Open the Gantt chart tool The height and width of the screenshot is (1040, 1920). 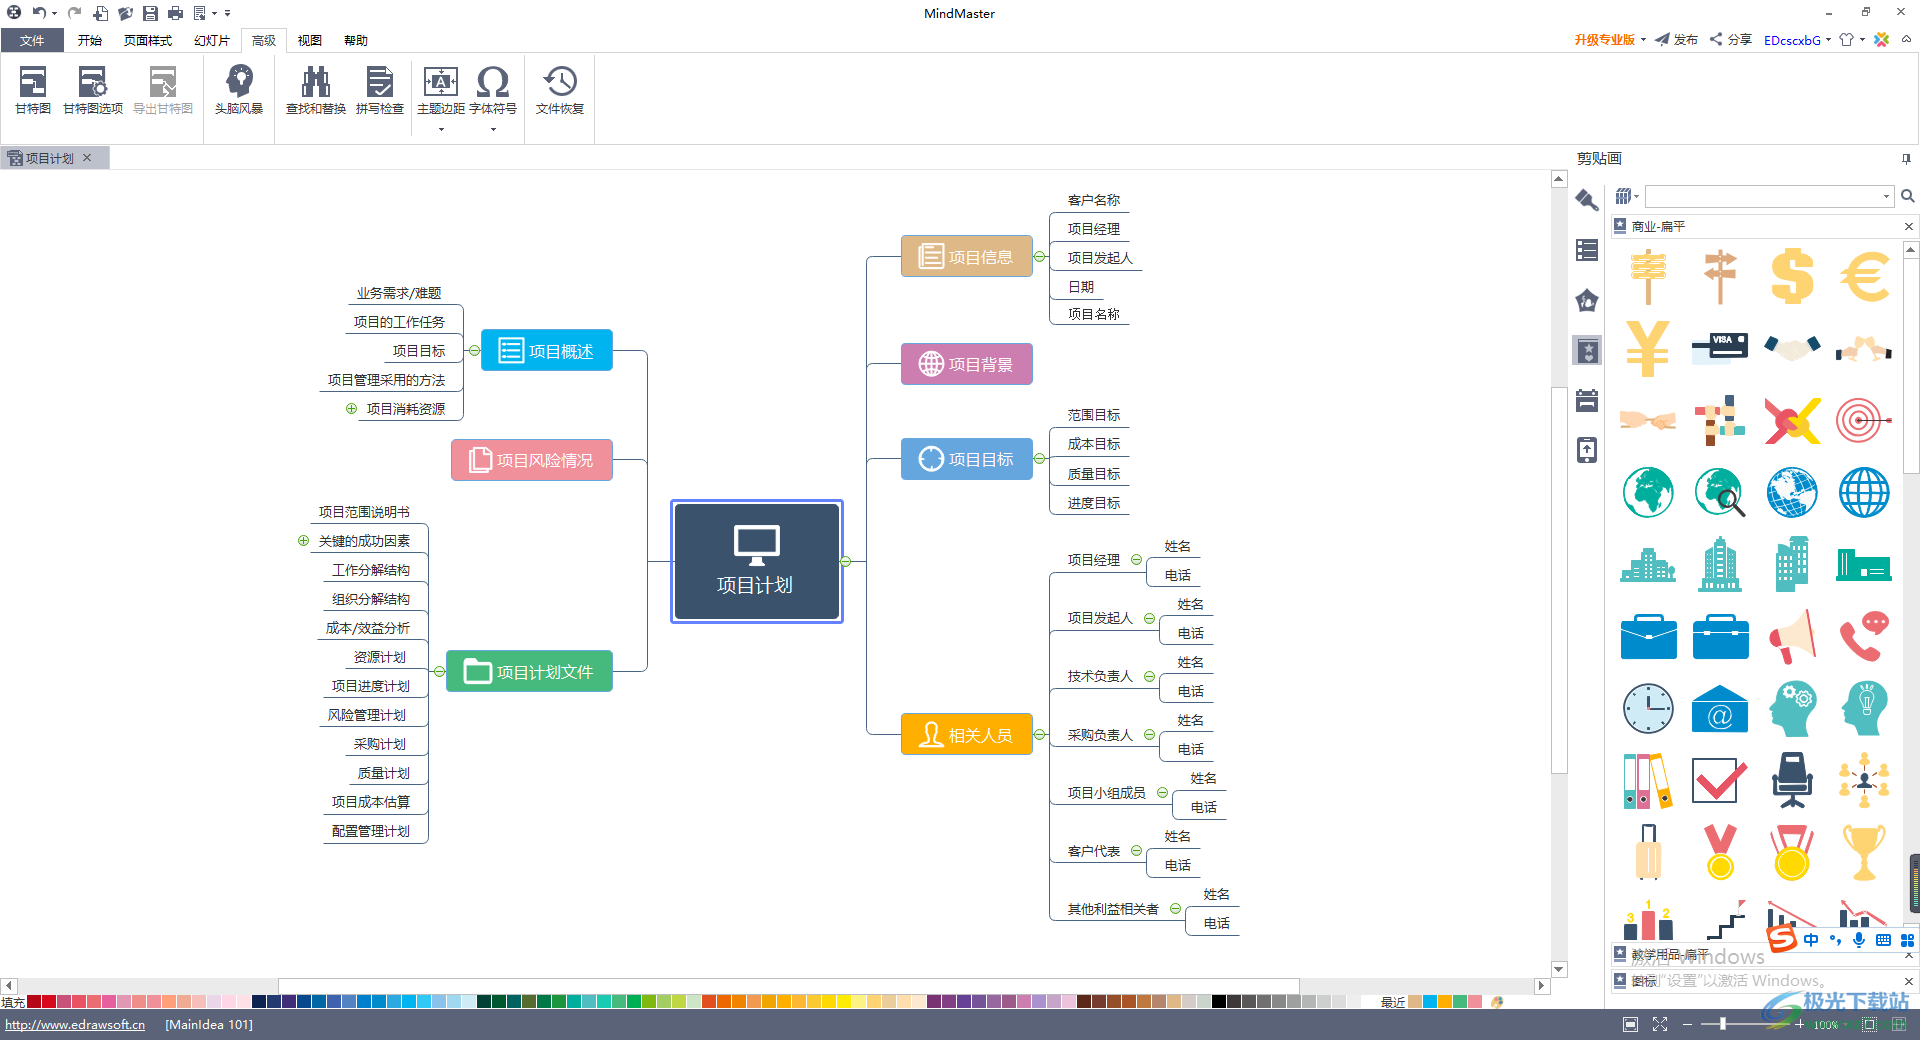[32, 90]
